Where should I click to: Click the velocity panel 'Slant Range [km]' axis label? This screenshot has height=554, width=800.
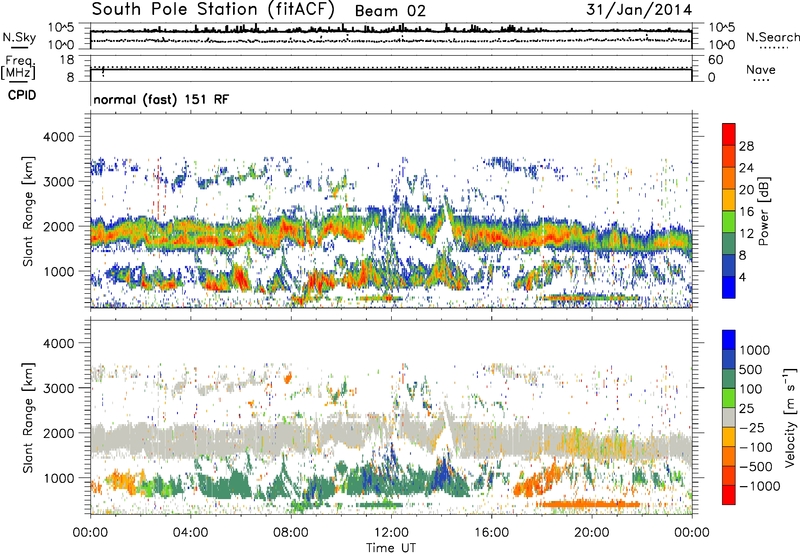pyautogui.click(x=28, y=418)
